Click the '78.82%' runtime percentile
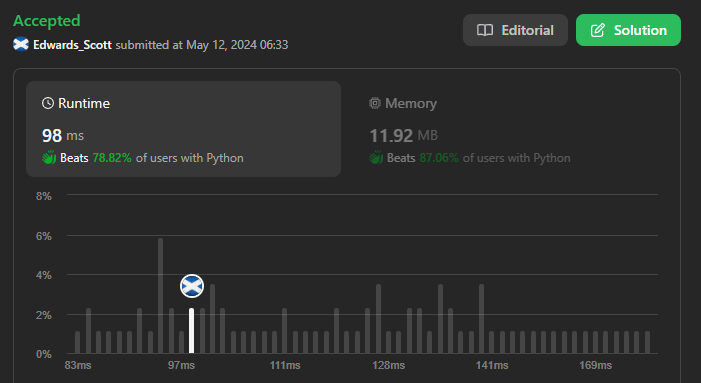The width and height of the screenshot is (701, 383). 112,158
